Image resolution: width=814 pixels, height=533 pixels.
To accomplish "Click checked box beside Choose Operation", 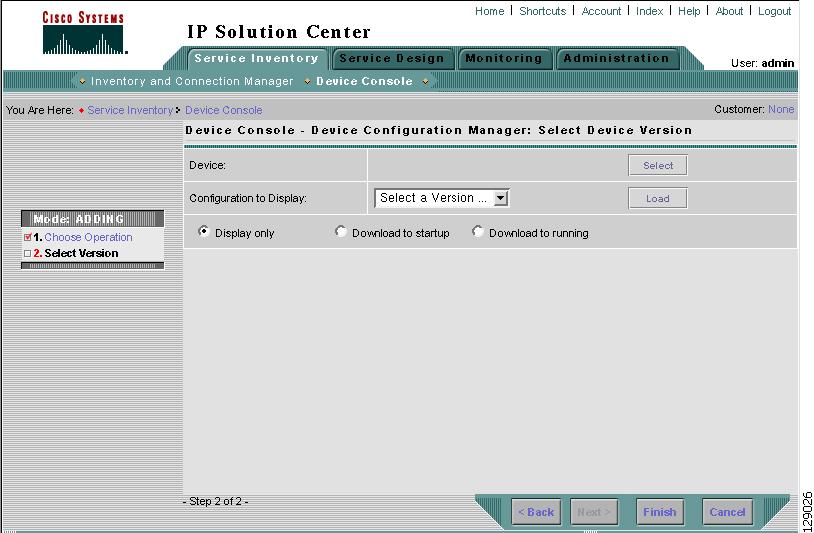I will [x=28, y=237].
